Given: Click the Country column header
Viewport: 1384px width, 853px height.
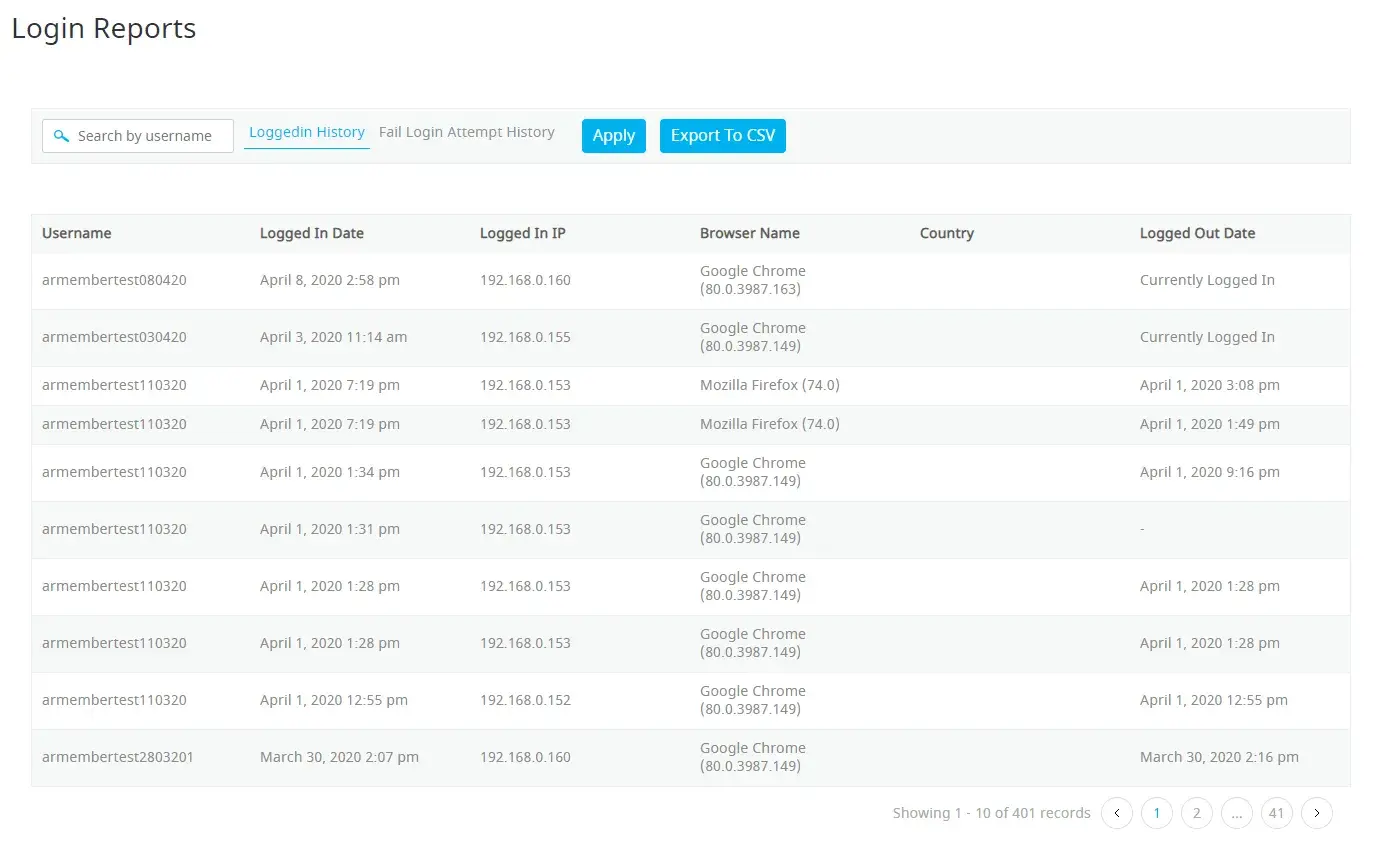Looking at the screenshot, I should [946, 233].
